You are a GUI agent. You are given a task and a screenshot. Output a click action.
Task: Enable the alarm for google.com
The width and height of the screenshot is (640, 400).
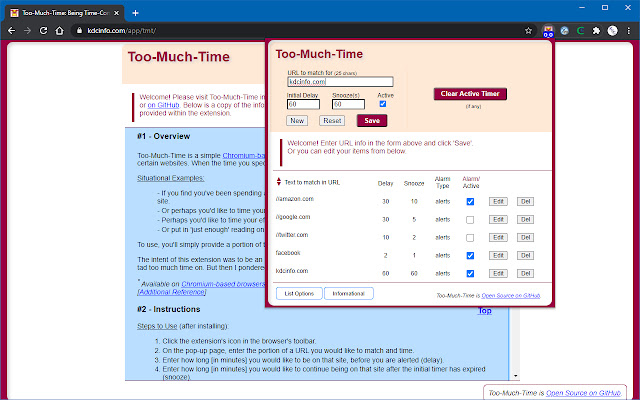click(470, 220)
